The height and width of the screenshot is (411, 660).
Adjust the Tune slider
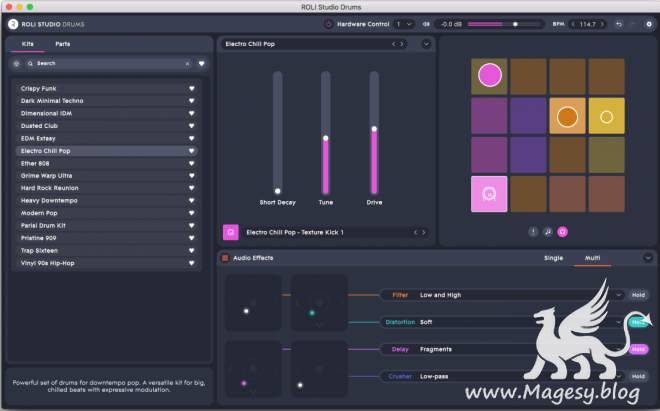326,132
